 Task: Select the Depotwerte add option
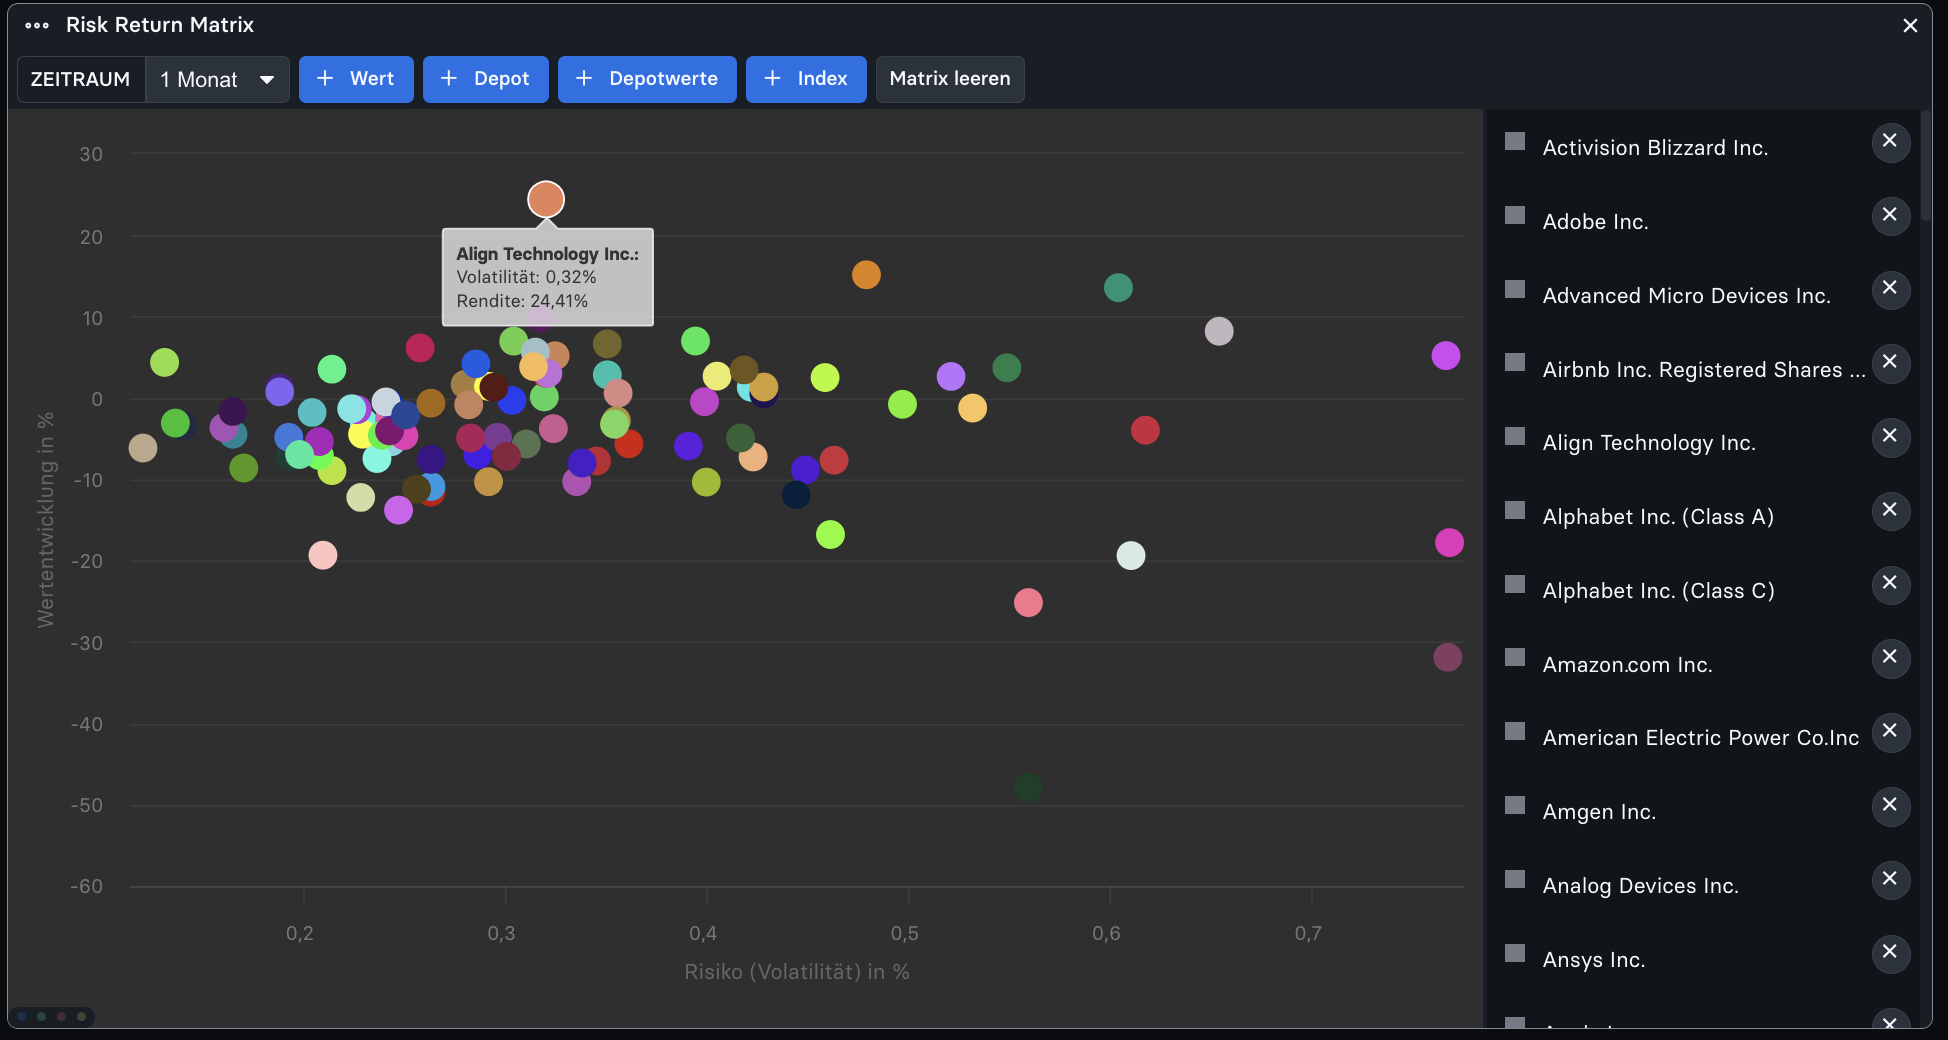(x=647, y=79)
